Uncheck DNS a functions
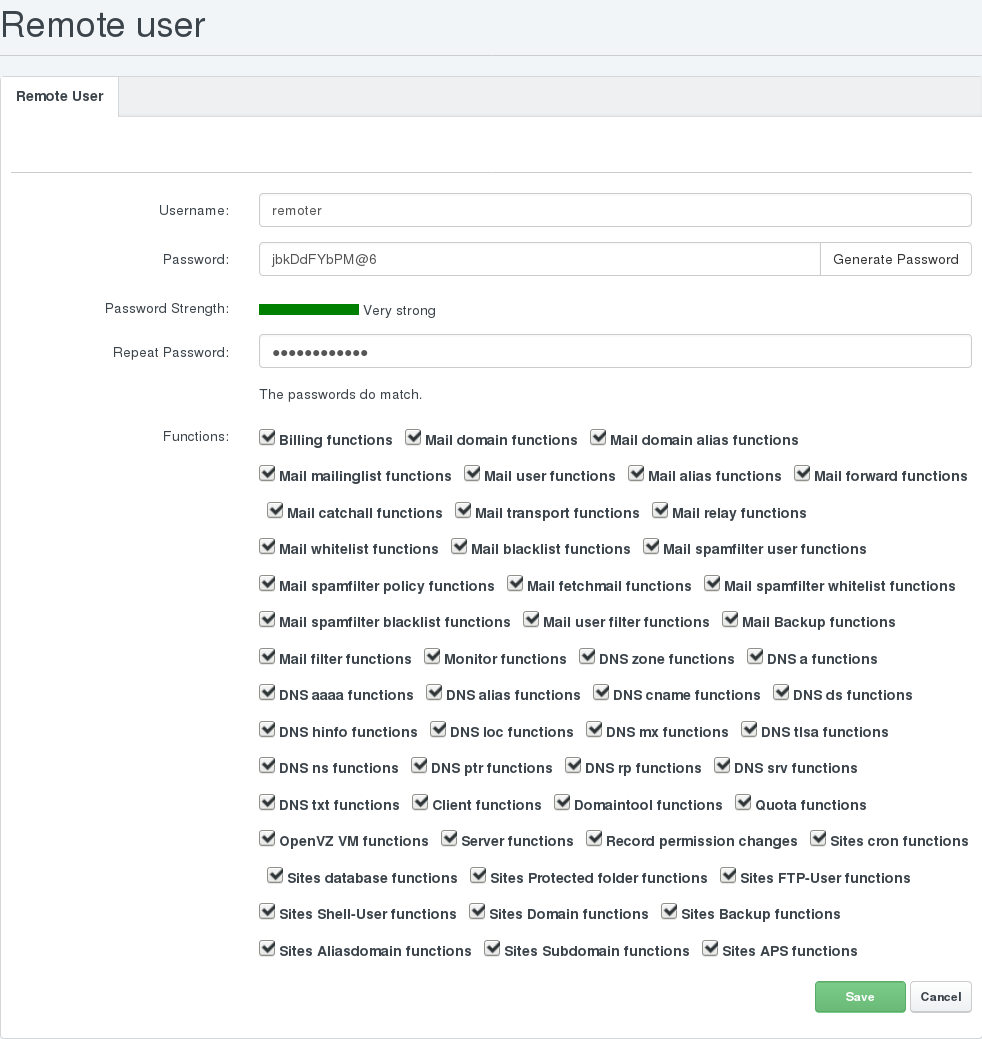This screenshot has height=1039, width=982. point(755,656)
